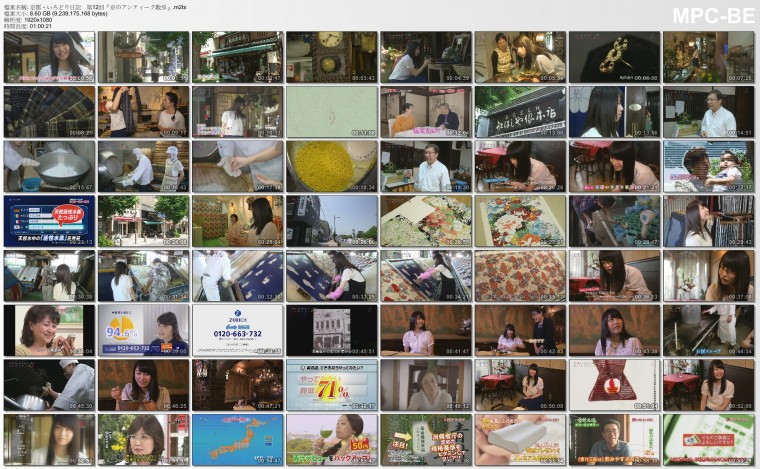Select thumbnail stamped 00:41:47

coord(426,331)
